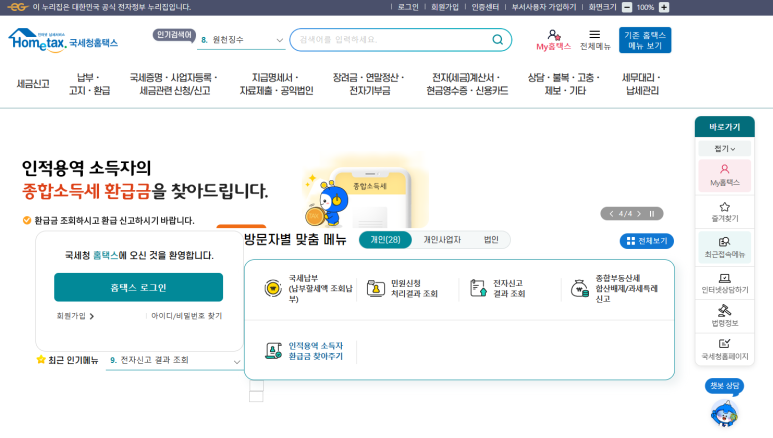Collapse the 바로가기 panel with 접기
The width and height of the screenshot is (773, 438).
tap(725, 148)
